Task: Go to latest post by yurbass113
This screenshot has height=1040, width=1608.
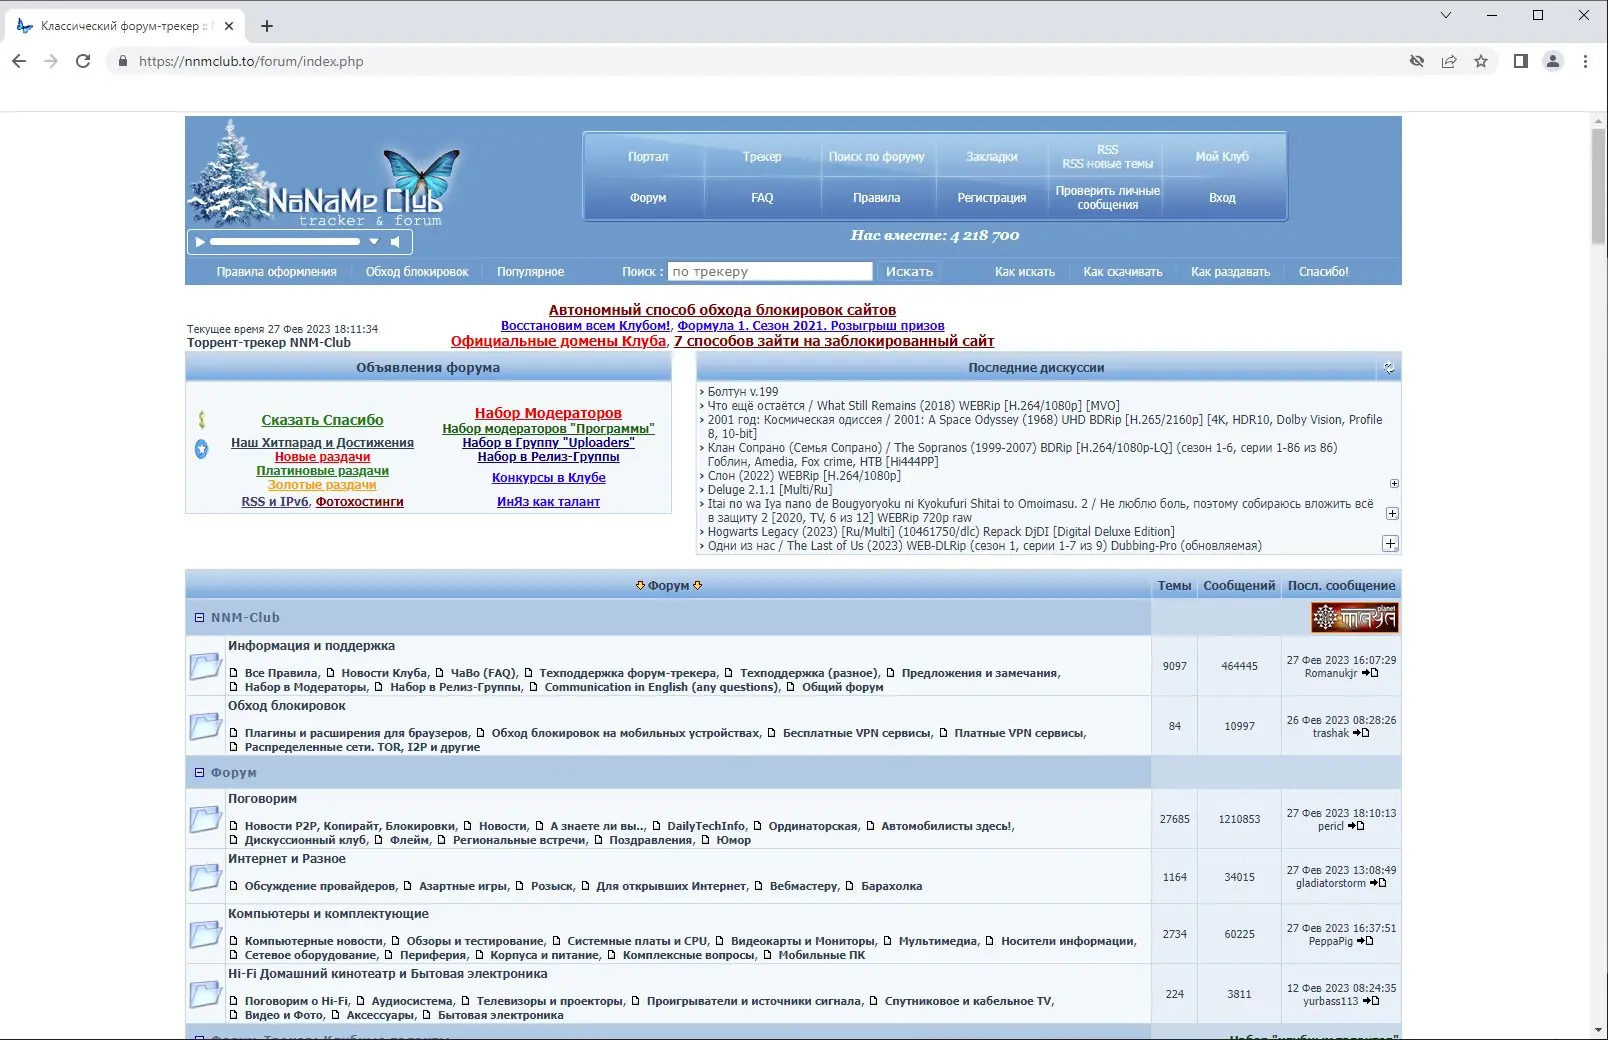Action: 1371,1001
